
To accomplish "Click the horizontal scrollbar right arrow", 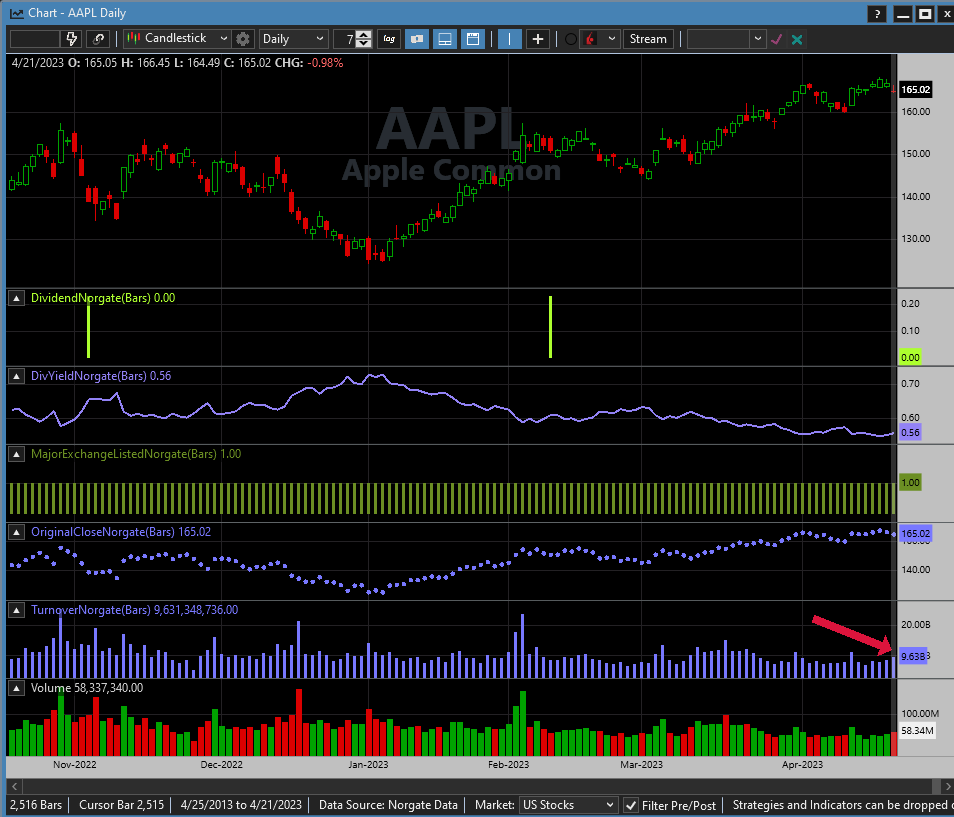I will click(x=947, y=786).
